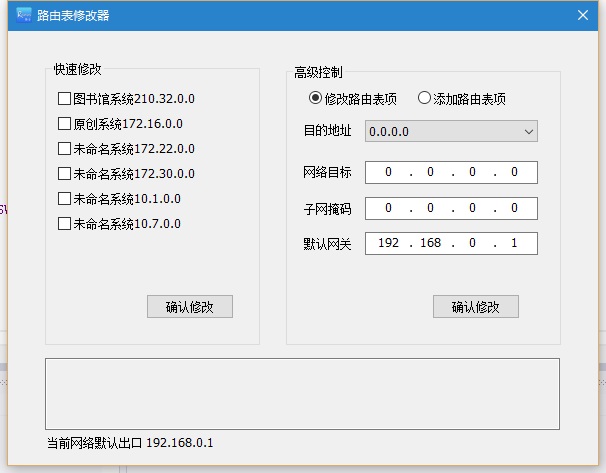Focus first octet of 网络目标 field
Viewport: 606px width, 473px height.
point(388,172)
